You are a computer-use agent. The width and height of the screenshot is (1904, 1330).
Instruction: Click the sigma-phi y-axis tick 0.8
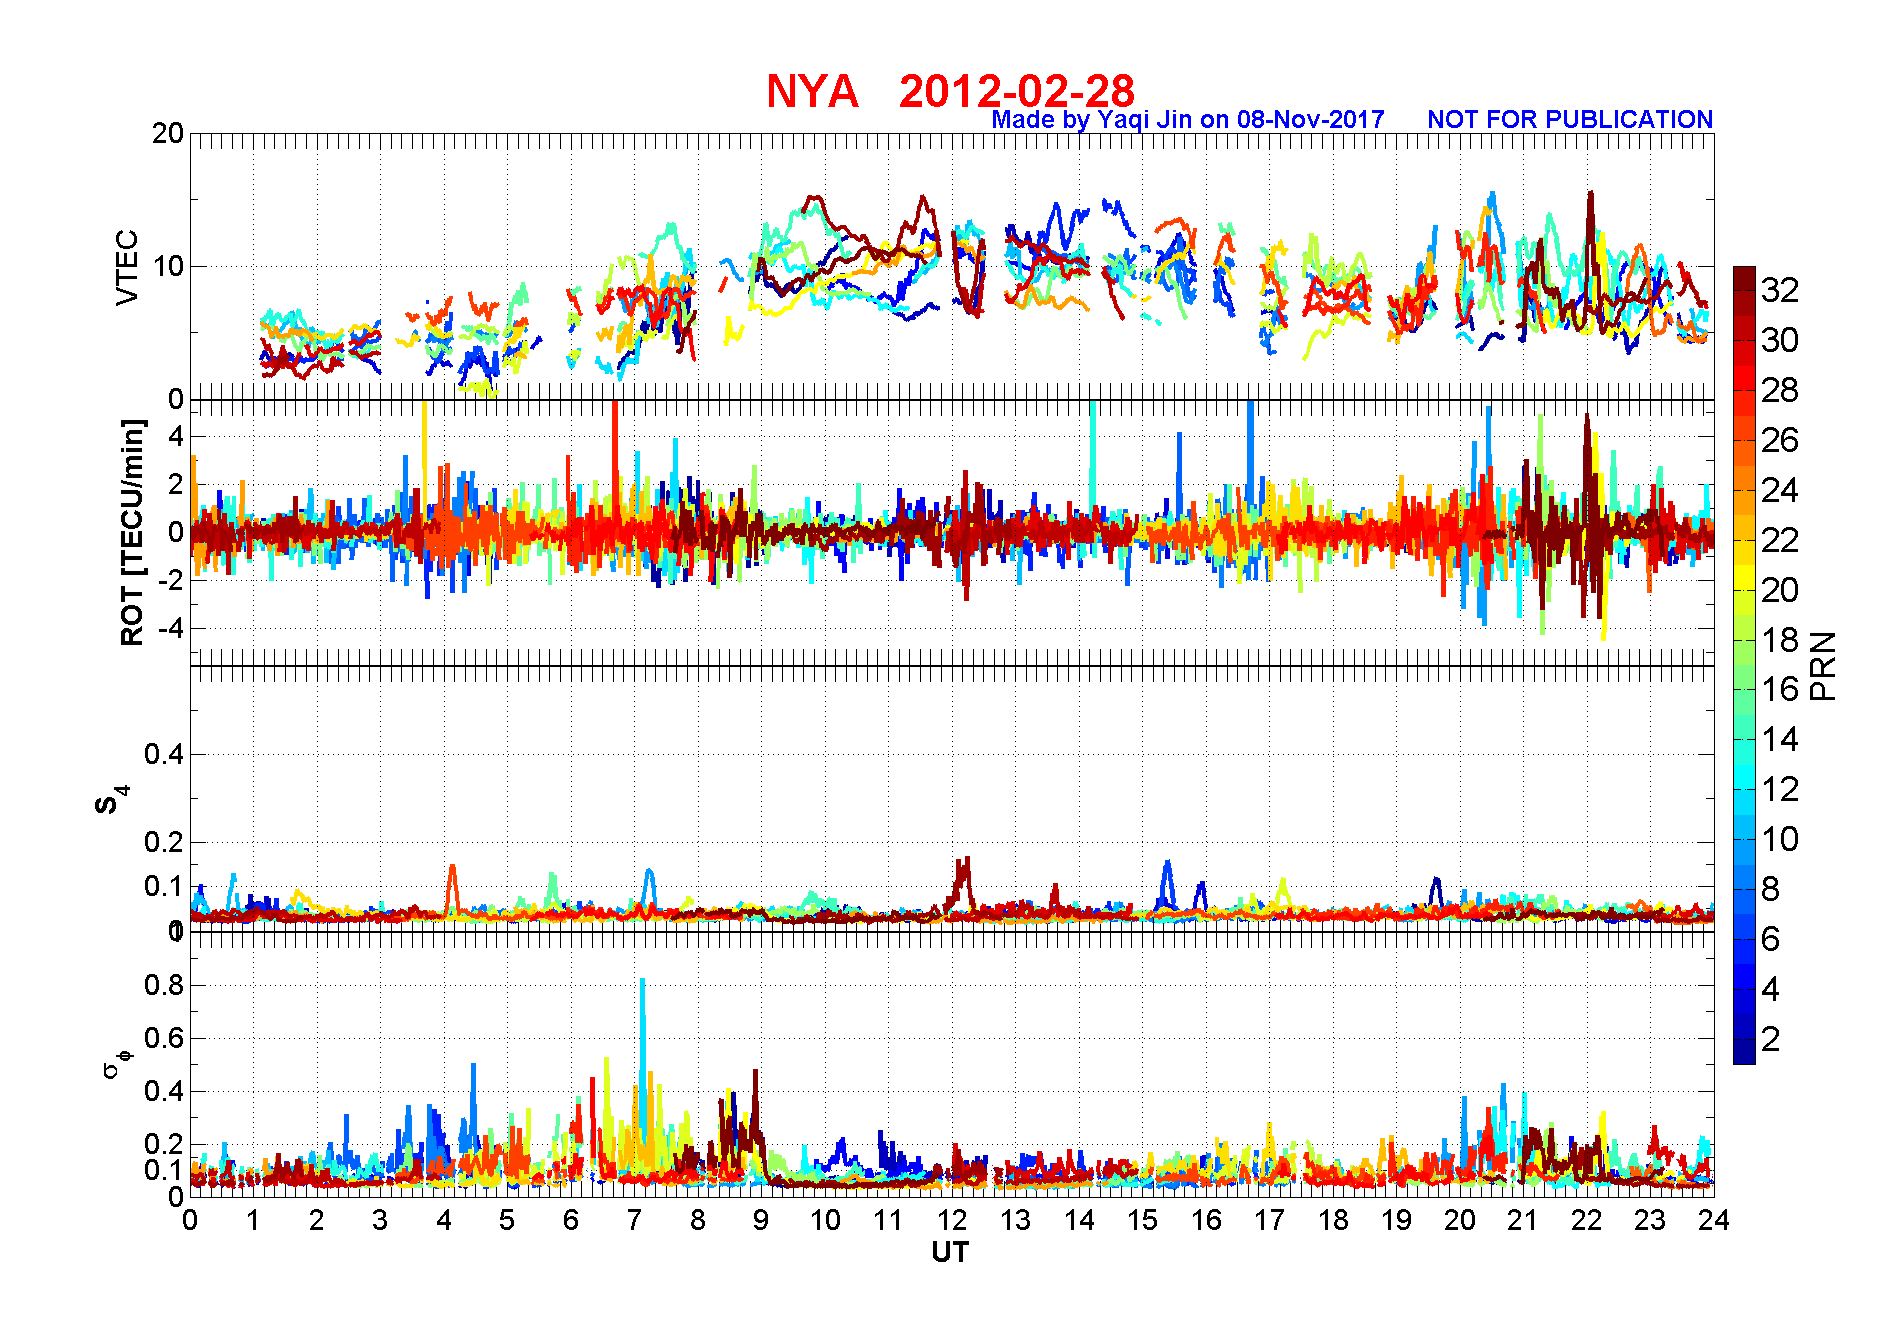(164, 985)
